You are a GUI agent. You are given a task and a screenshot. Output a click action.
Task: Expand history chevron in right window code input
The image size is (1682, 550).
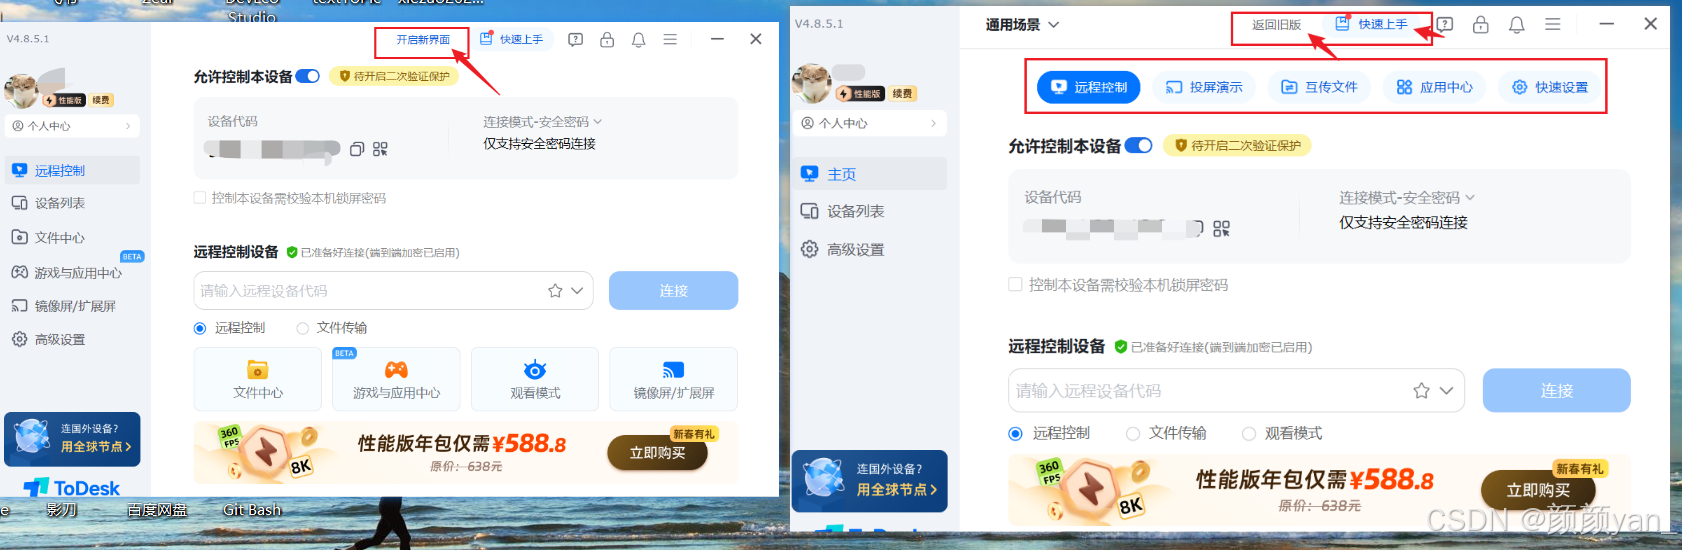tap(1446, 391)
